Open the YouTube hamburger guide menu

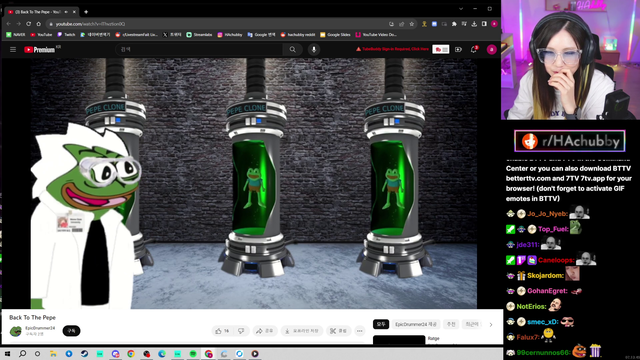(x=13, y=49)
